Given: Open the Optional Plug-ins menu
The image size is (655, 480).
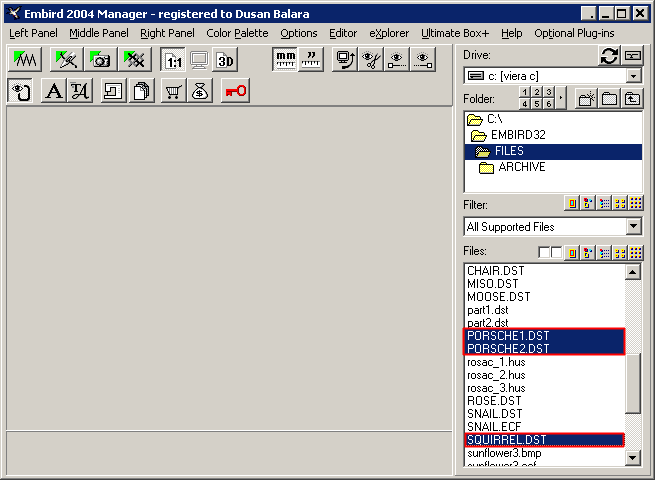Looking at the screenshot, I should click(x=574, y=33).
